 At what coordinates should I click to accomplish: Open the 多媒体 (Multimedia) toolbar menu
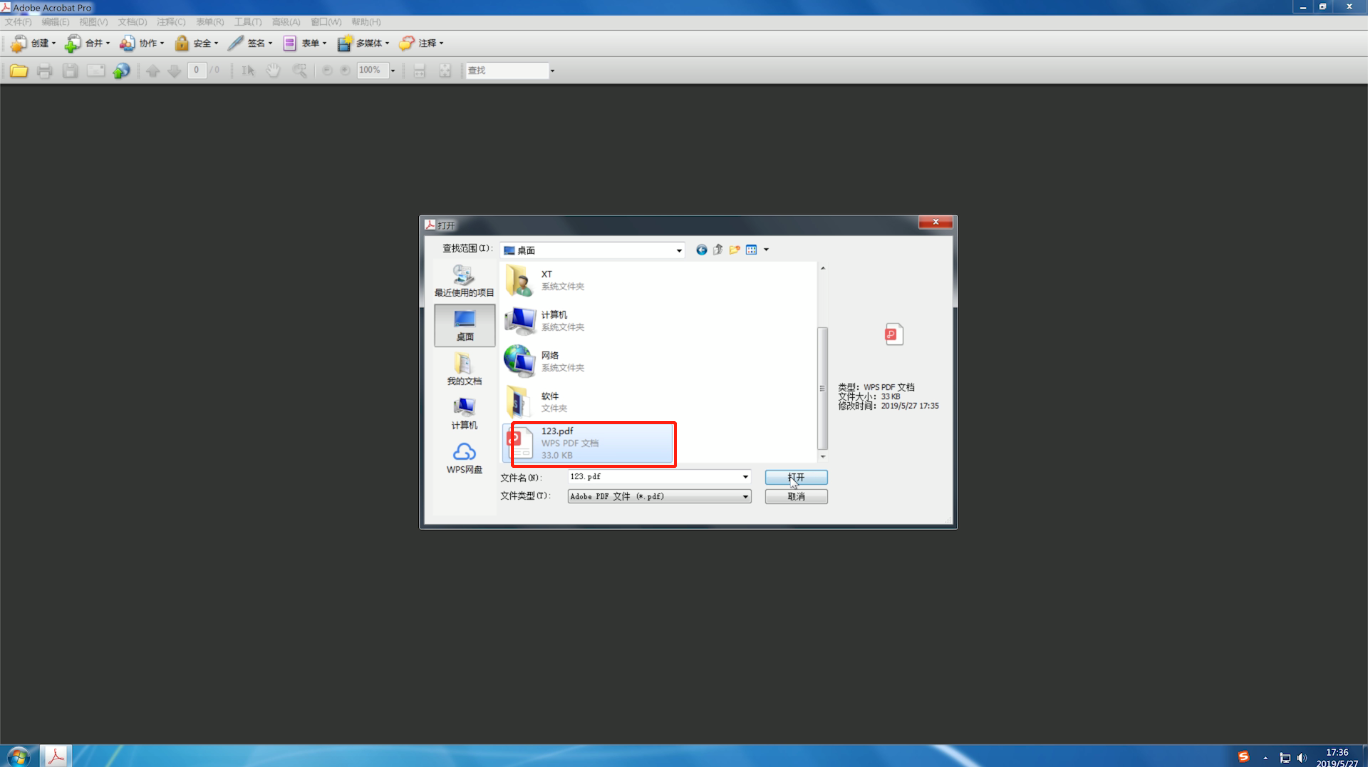coord(363,43)
